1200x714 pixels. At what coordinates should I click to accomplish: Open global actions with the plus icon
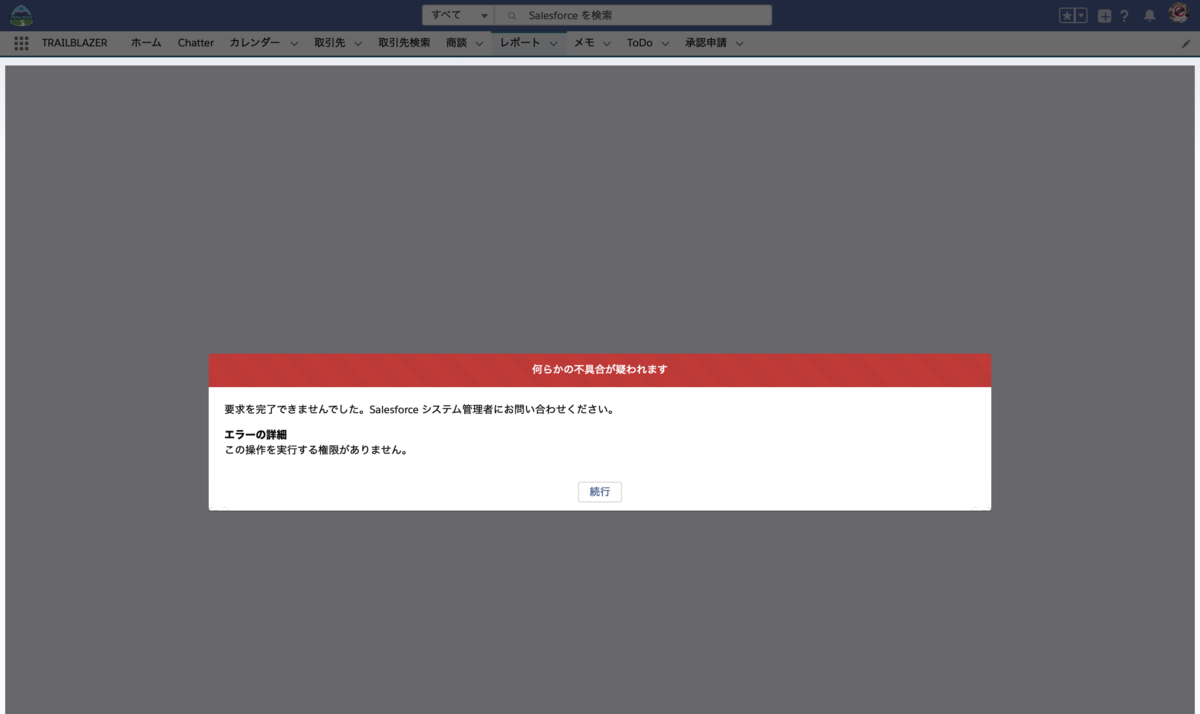(1103, 15)
